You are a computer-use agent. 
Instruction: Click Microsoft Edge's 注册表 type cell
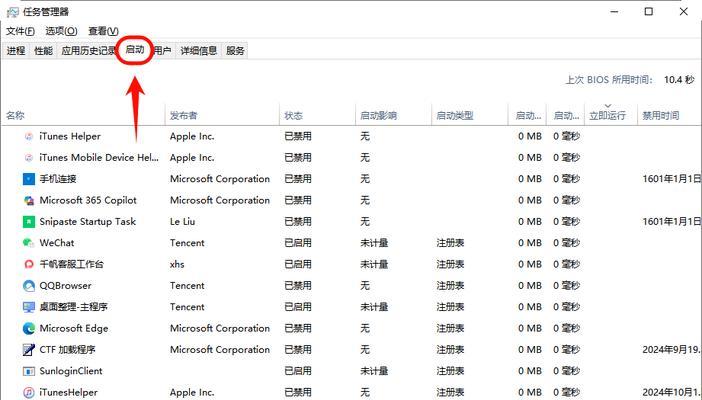pos(450,328)
